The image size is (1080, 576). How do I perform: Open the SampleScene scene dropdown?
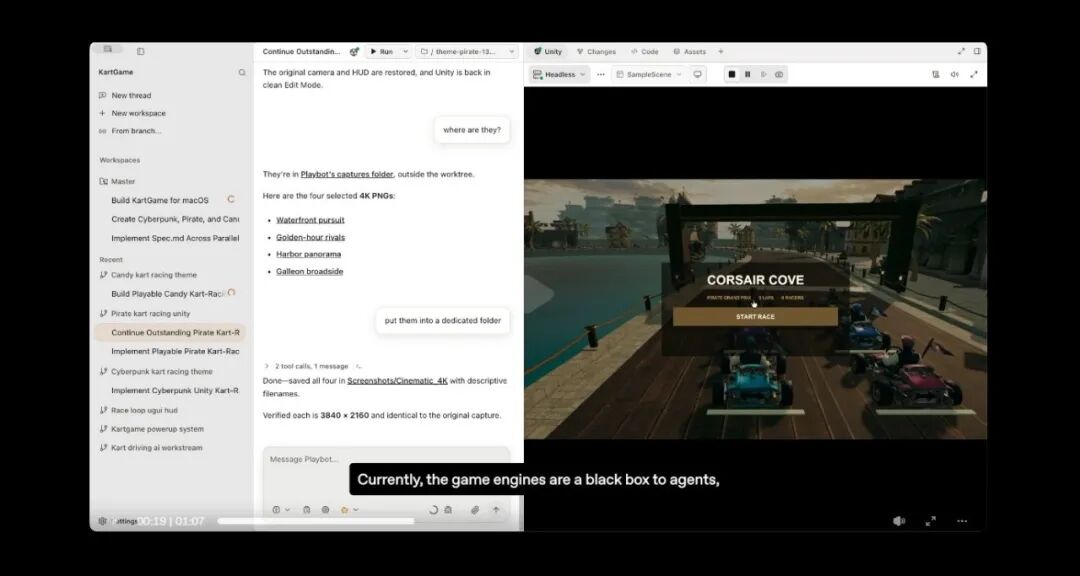[x=649, y=74]
